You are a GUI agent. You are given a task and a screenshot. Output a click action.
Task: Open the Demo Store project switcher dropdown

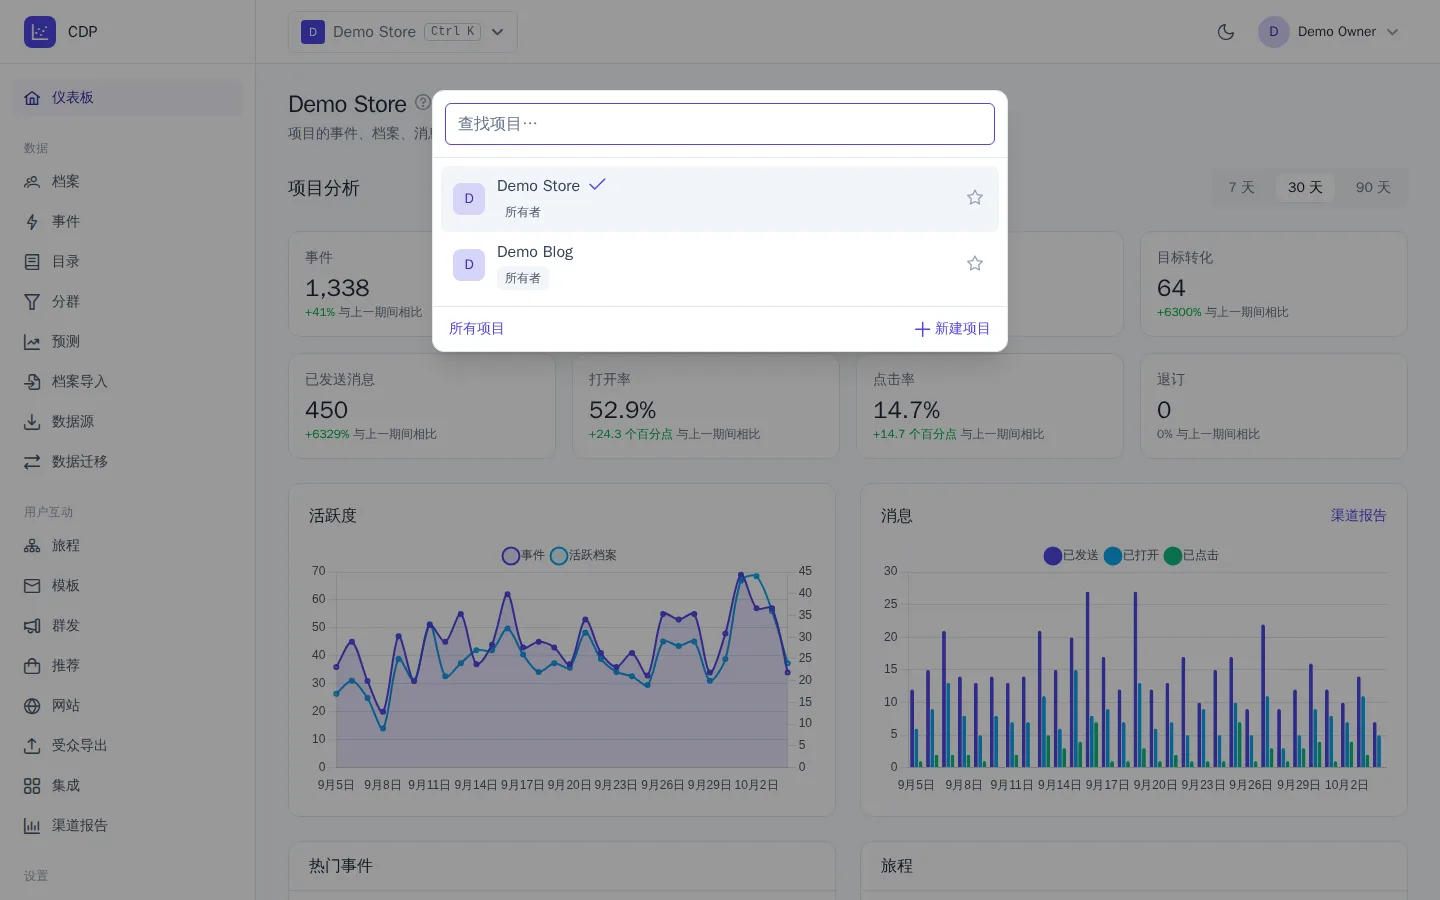[403, 32]
